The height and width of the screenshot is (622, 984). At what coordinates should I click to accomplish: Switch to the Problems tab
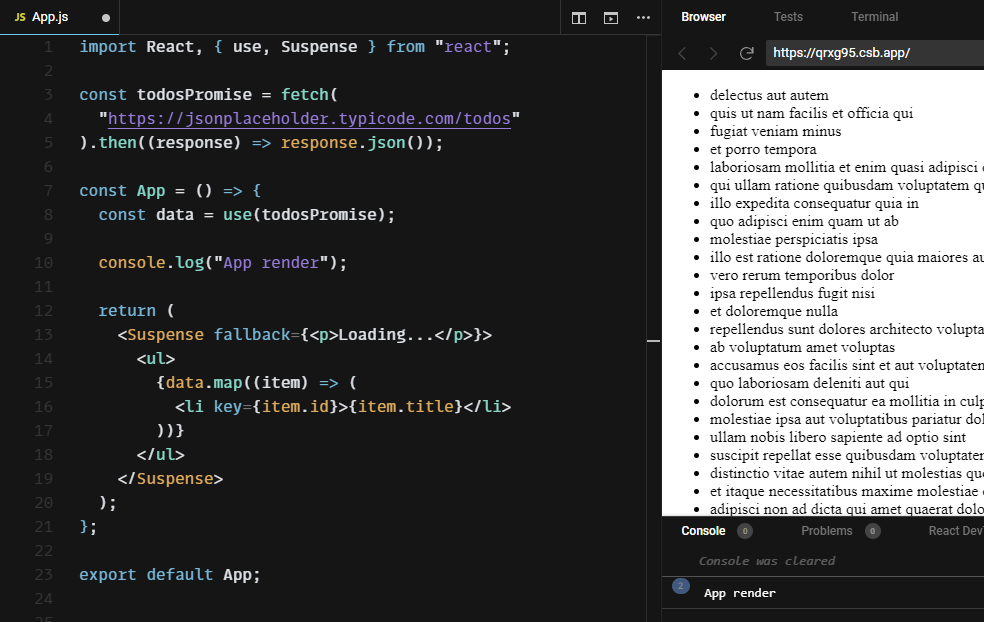click(826, 531)
